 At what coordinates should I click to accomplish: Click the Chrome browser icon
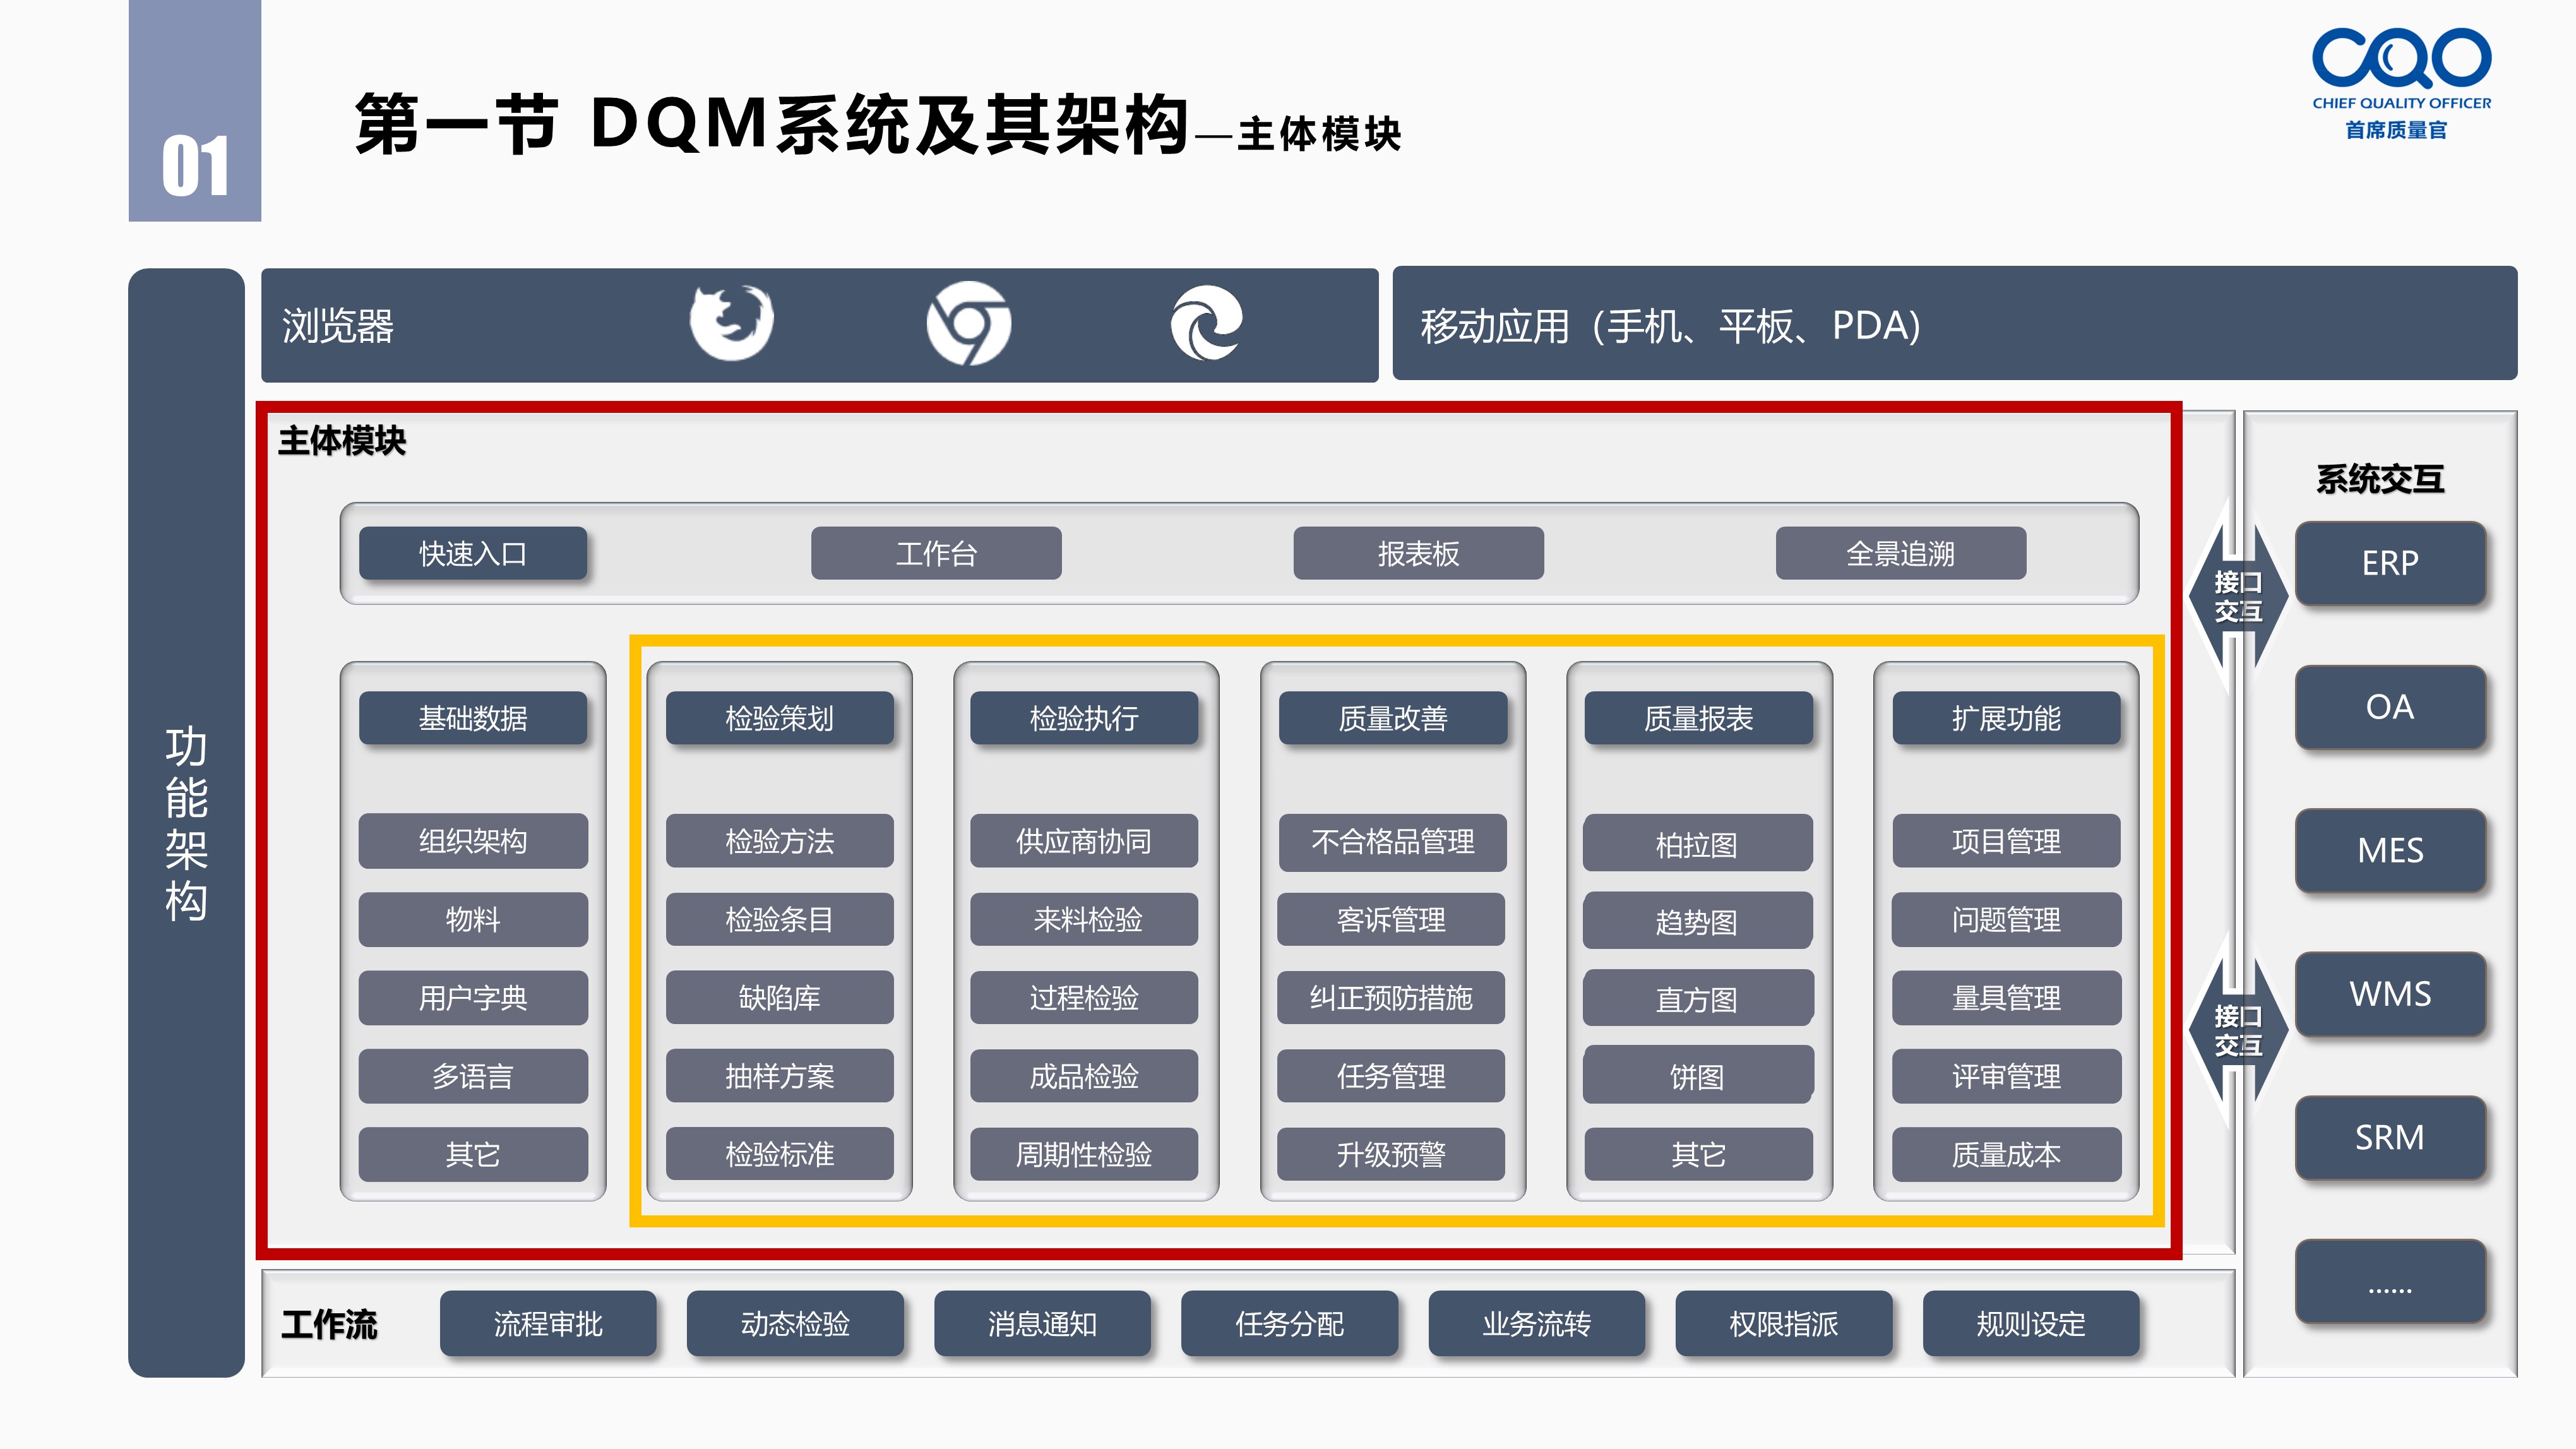pyautogui.click(x=968, y=323)
